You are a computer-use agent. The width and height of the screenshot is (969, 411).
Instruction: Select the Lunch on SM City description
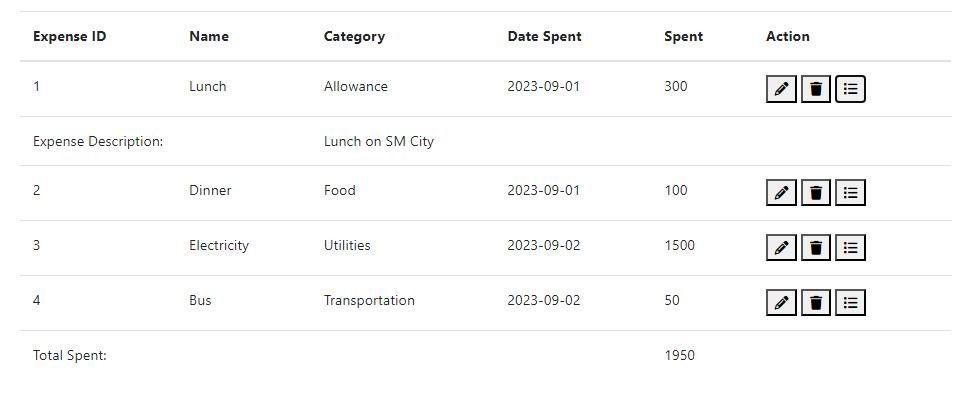[x=379, y=142]
